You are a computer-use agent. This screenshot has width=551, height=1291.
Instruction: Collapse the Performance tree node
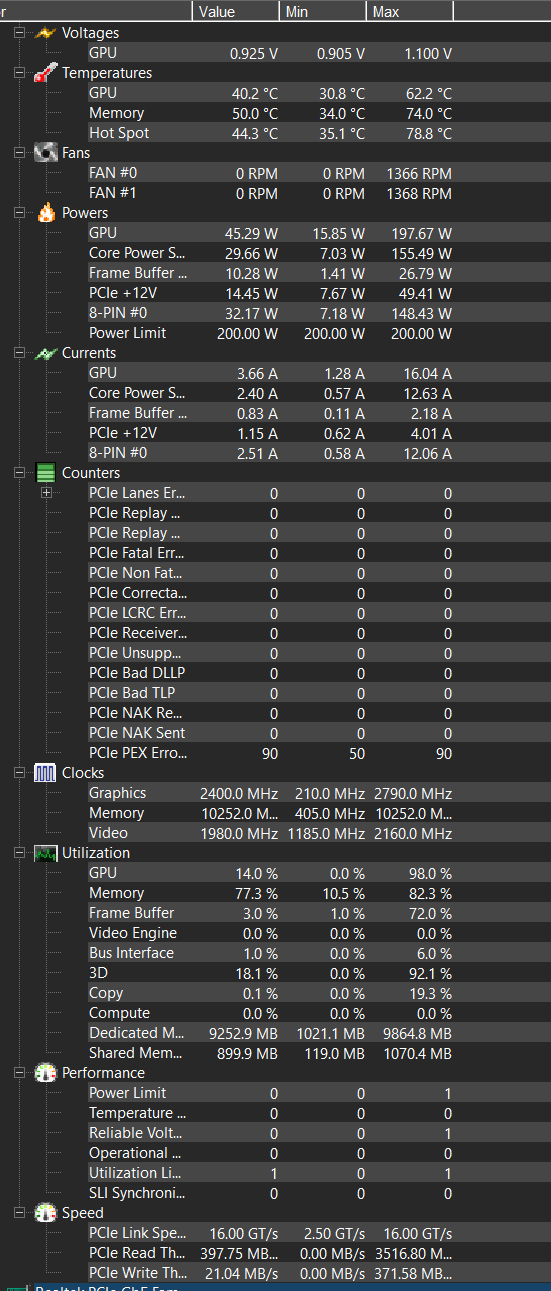point(20,1073)
